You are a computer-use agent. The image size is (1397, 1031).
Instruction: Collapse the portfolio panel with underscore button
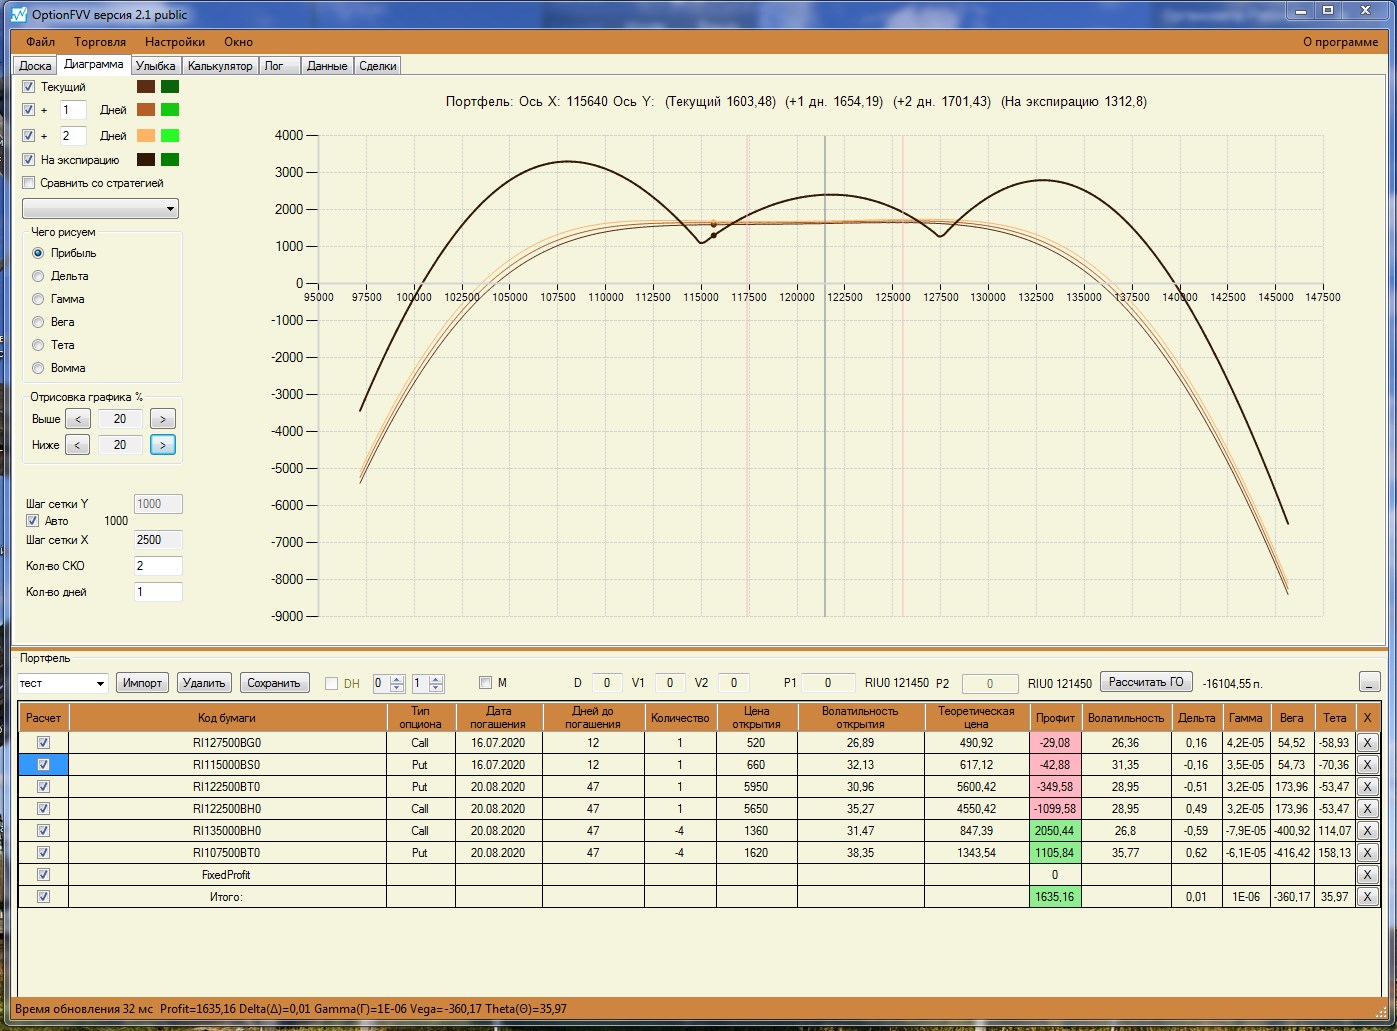[x=1369, y=683]
